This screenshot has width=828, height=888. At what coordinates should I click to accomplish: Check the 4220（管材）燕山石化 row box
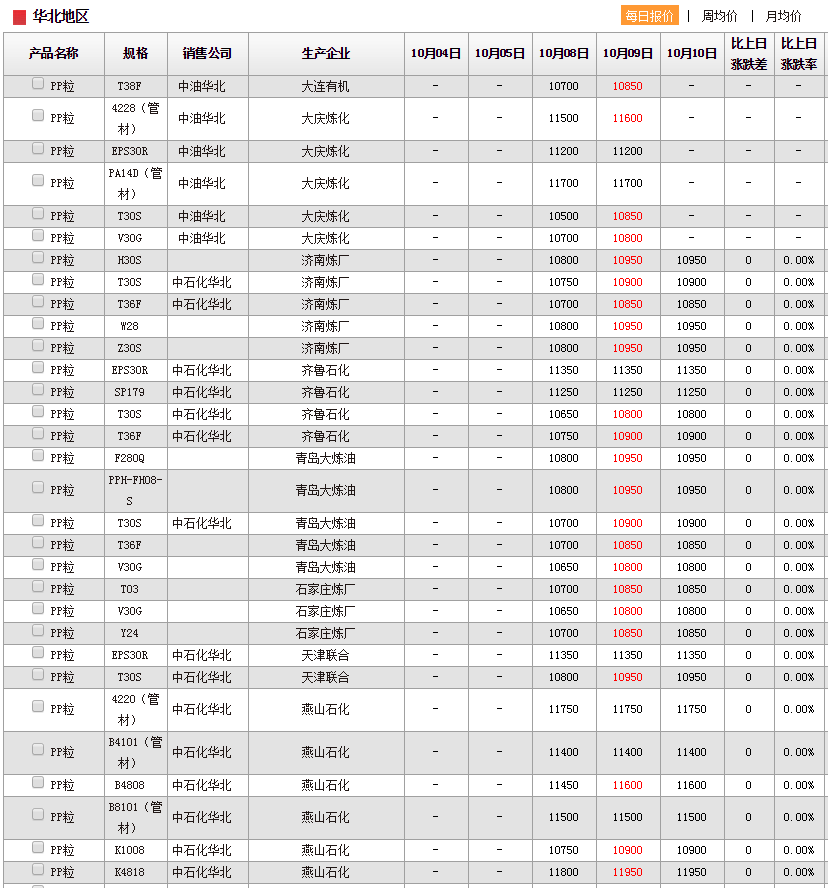[x=38, y=706]
